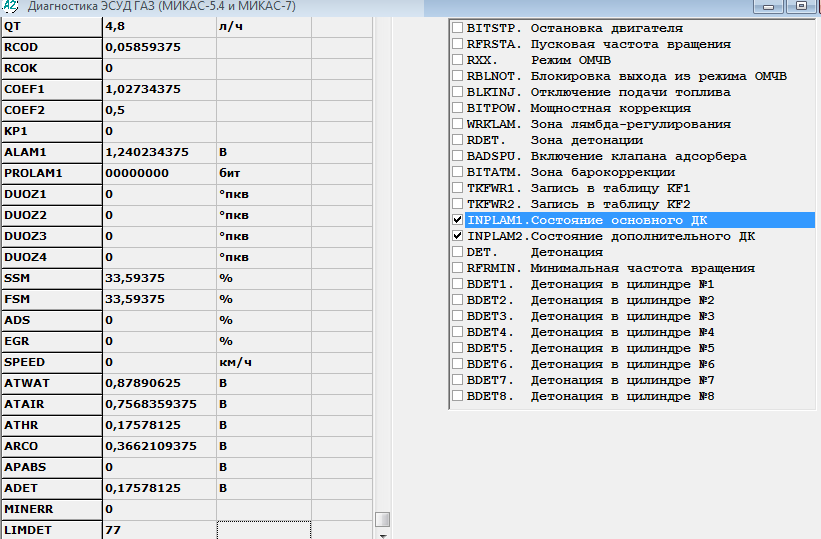The image size is (821, 539).
Task: Click the FSM value 33,59375
Action: coord(159,299)
